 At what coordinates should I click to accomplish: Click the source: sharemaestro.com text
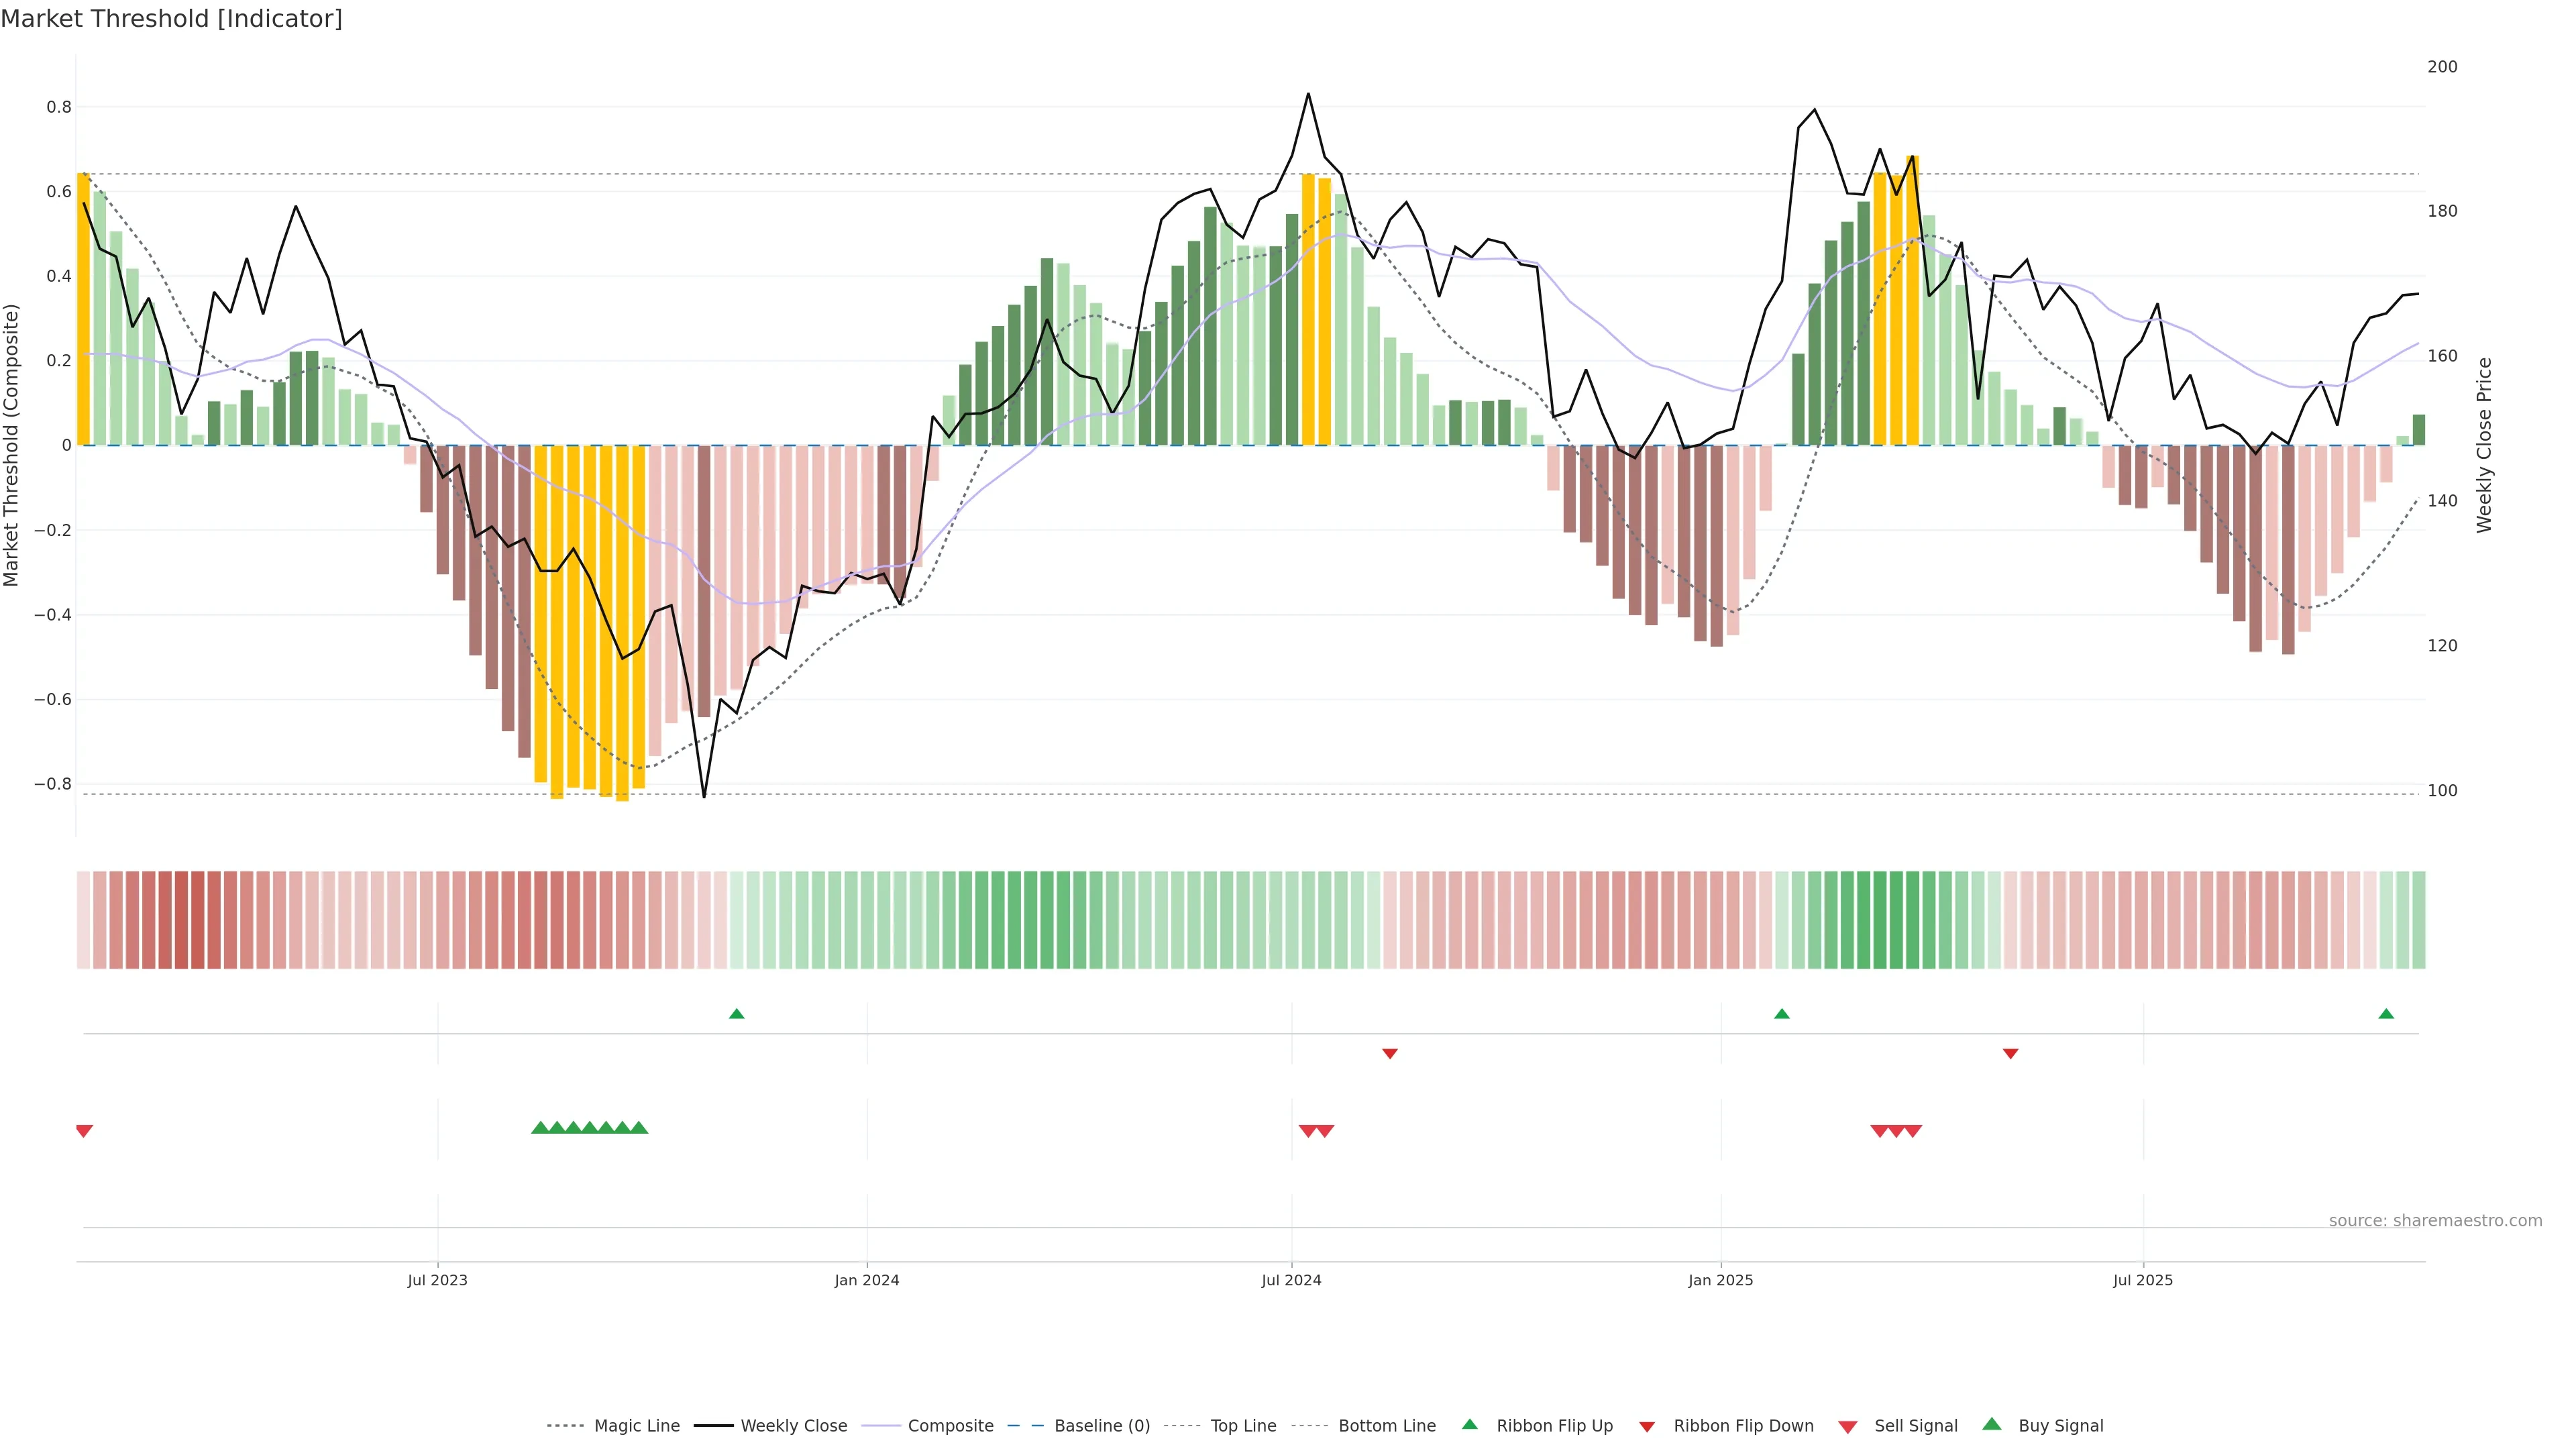[2435, 1221]
